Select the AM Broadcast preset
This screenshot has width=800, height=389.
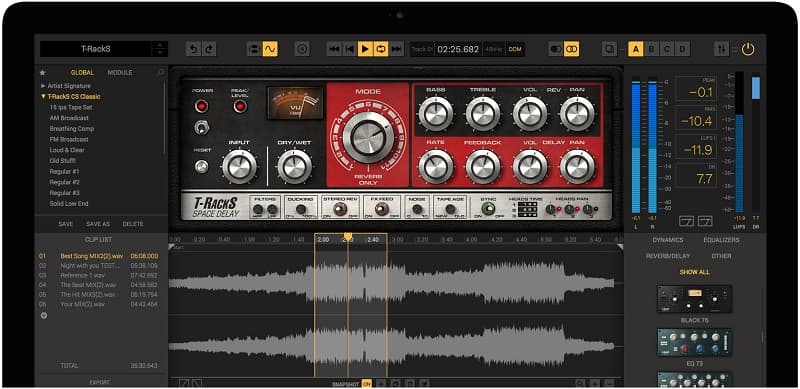[69, 118]
